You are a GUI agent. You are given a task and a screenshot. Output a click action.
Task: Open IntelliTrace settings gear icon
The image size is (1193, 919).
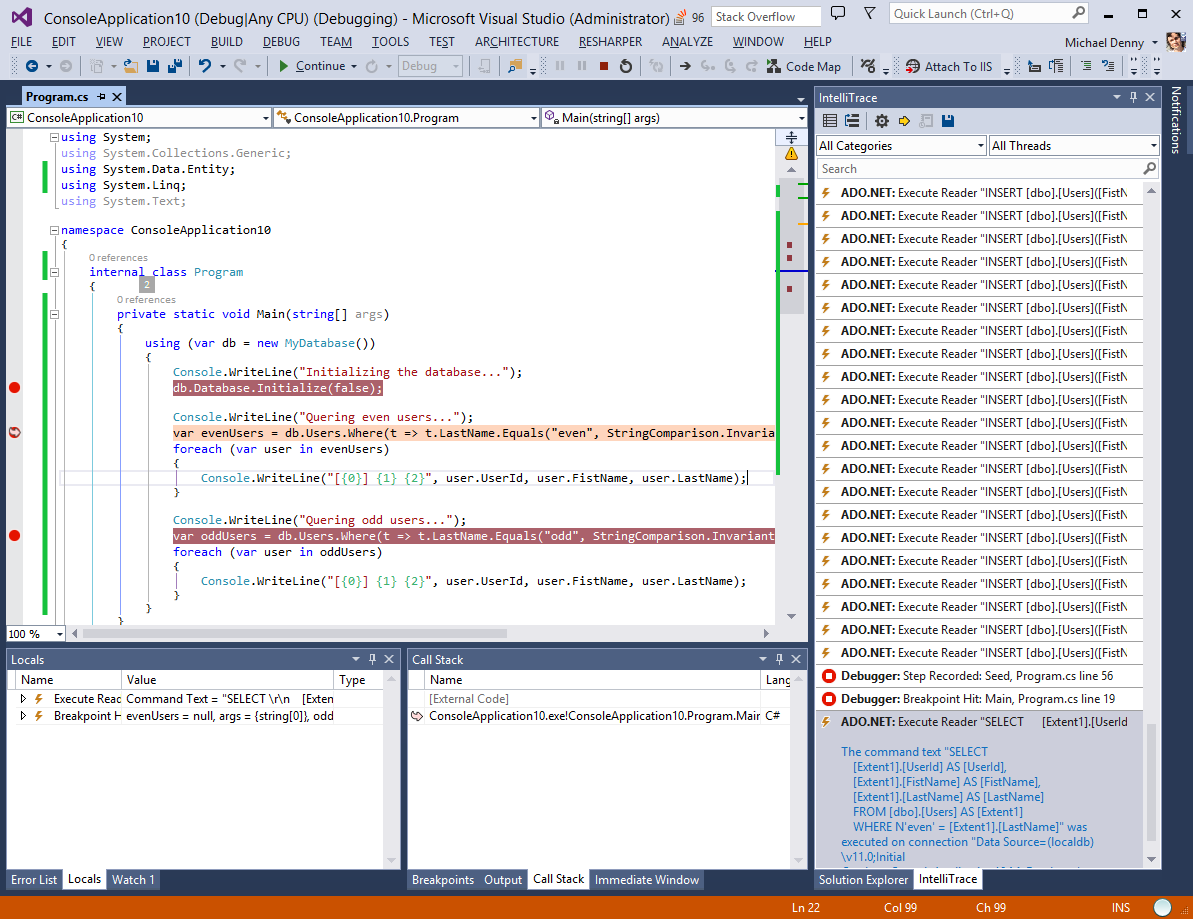[881, 121]
